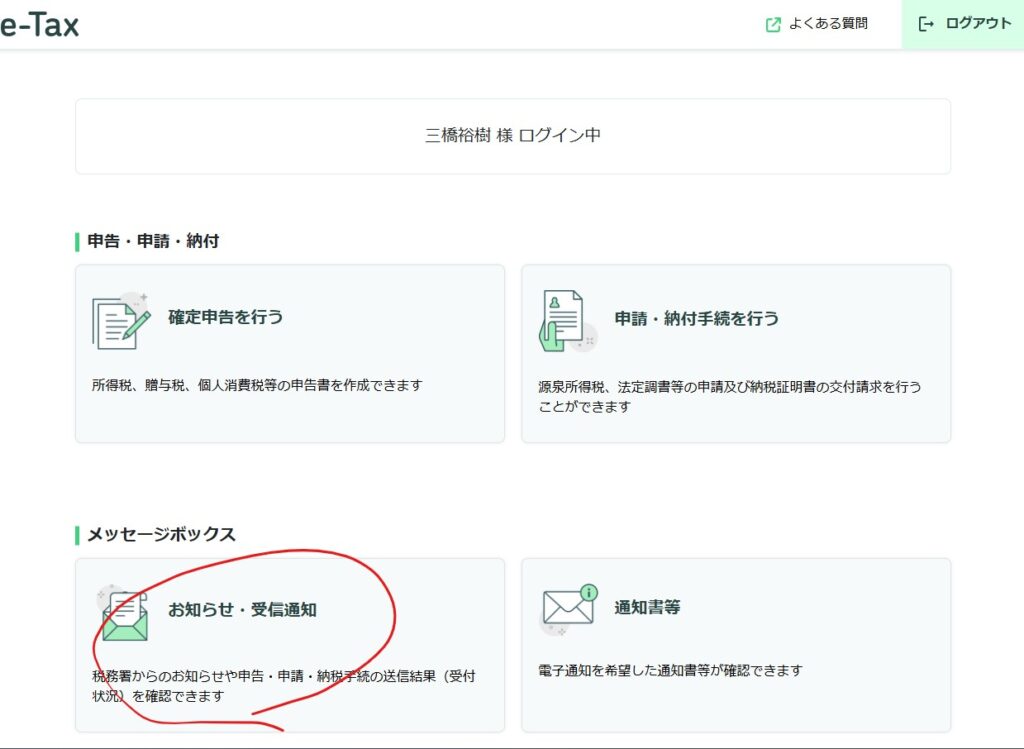Image resolution: width=1024 pixels, height=749 pixels.
Task: Click the envelope info icon for 通知書等
Action: tap(569, 609)
